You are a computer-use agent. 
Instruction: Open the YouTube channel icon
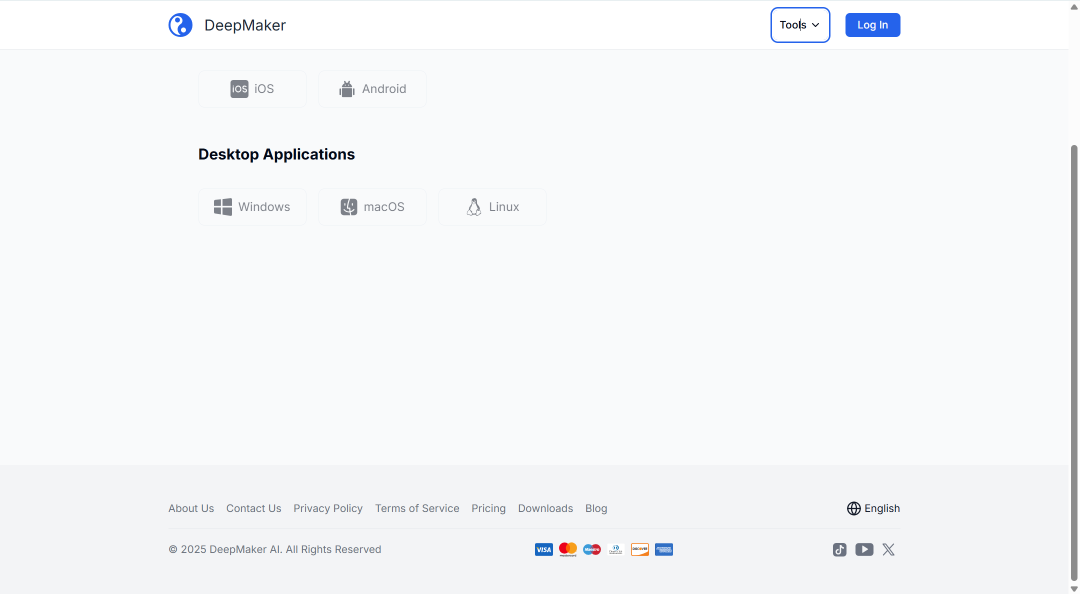click(864, 549)
